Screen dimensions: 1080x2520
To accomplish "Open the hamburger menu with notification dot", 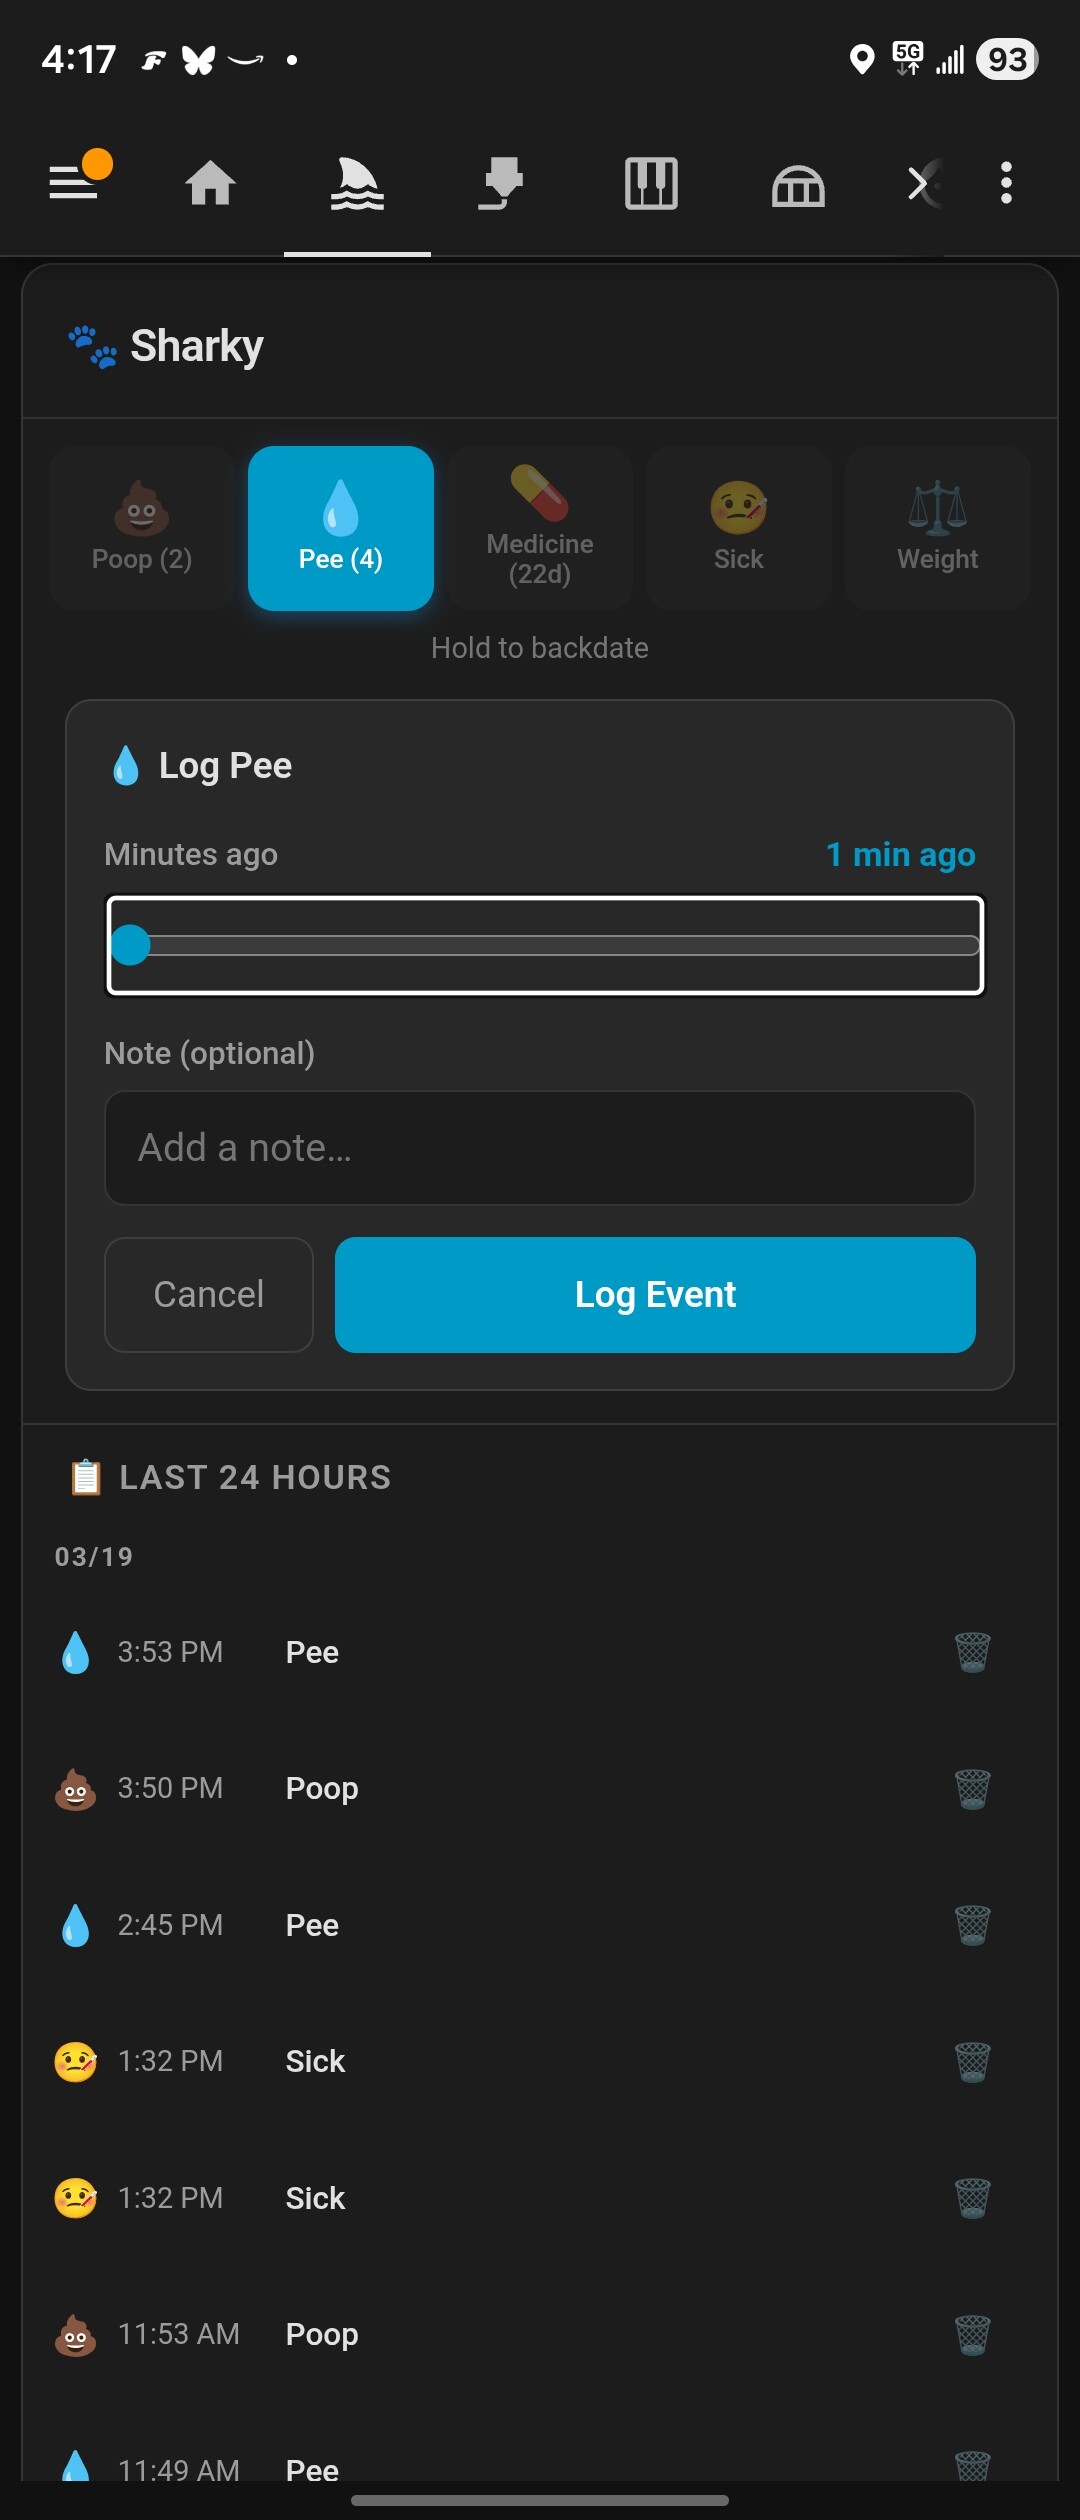I will [x=76, y=182].
